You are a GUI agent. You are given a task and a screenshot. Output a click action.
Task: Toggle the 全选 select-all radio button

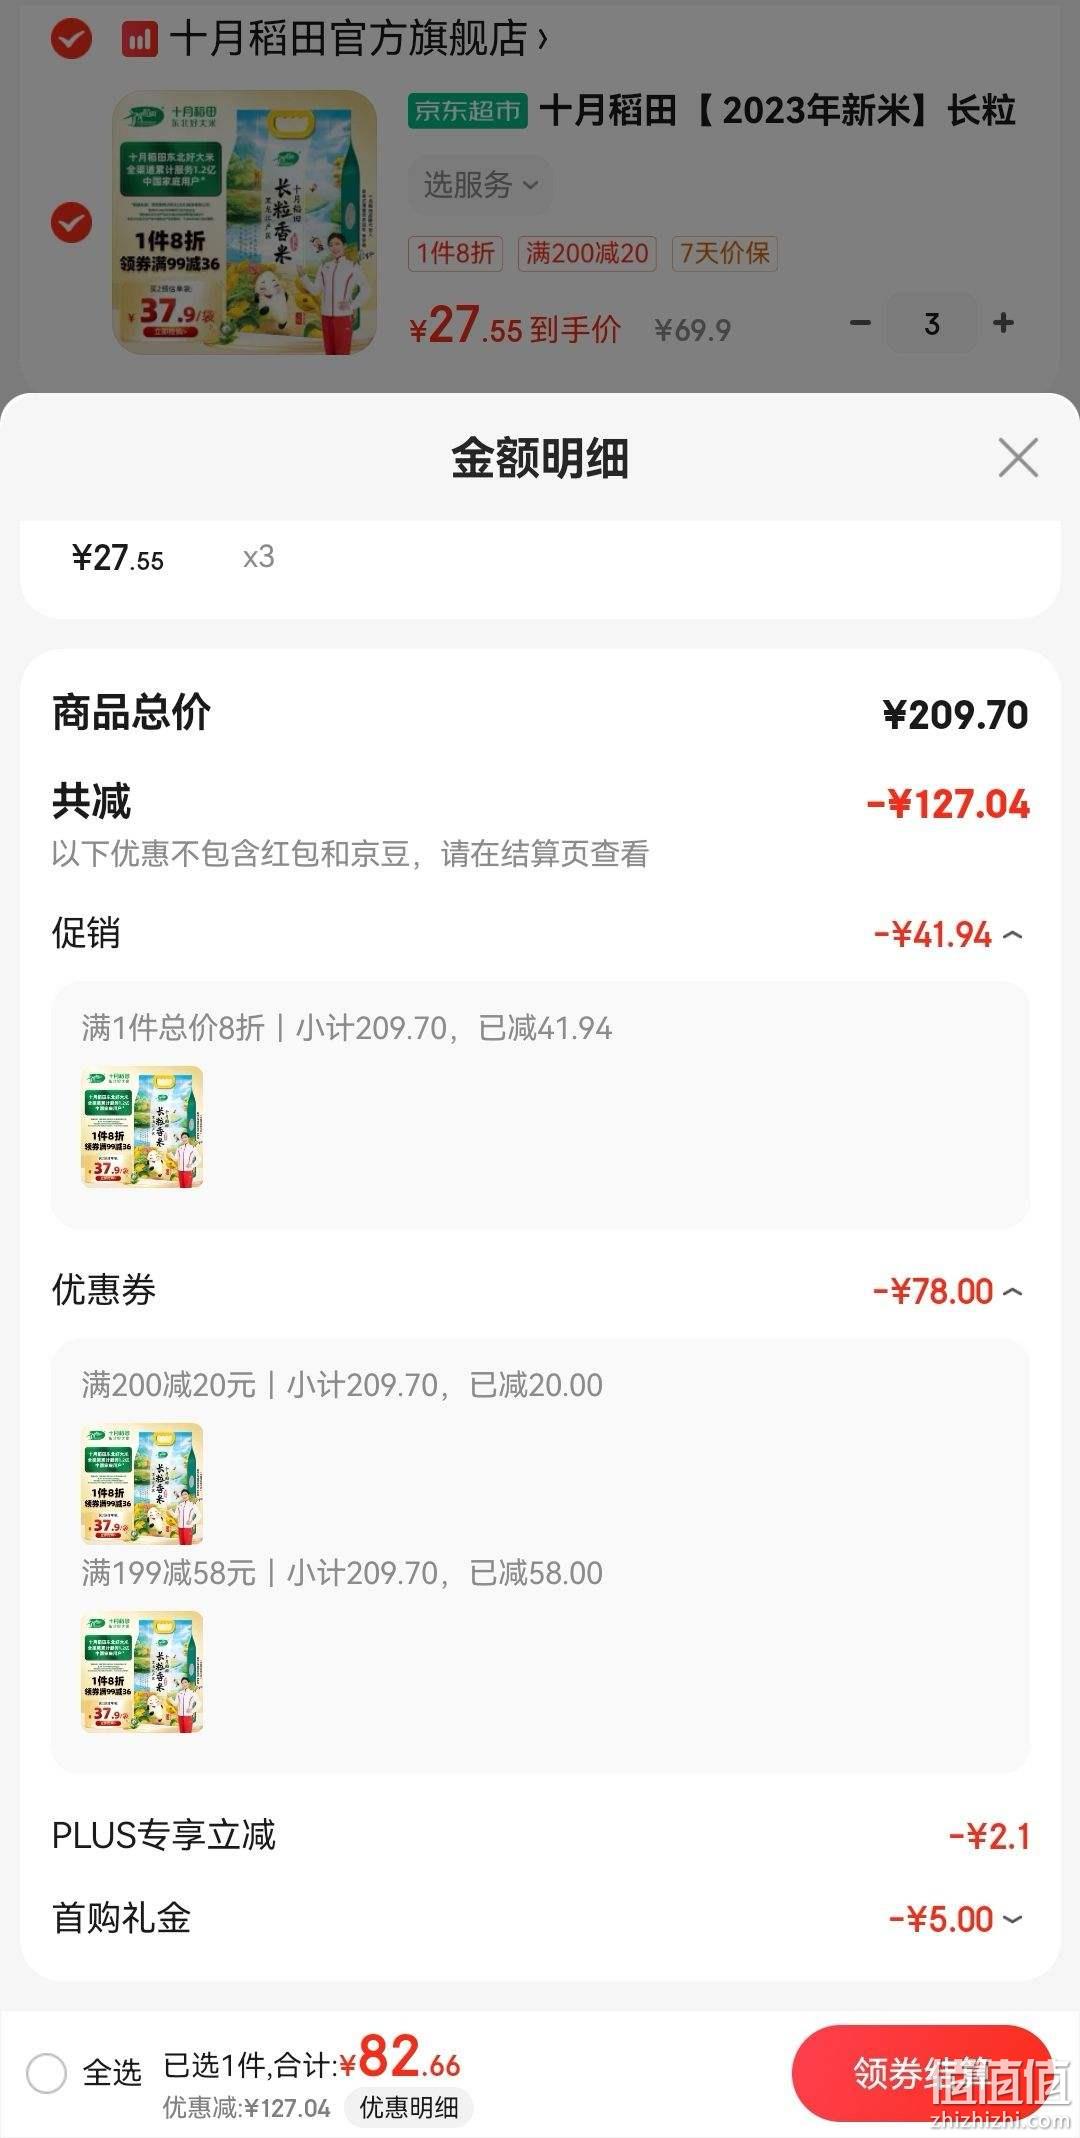[46, 2072]
